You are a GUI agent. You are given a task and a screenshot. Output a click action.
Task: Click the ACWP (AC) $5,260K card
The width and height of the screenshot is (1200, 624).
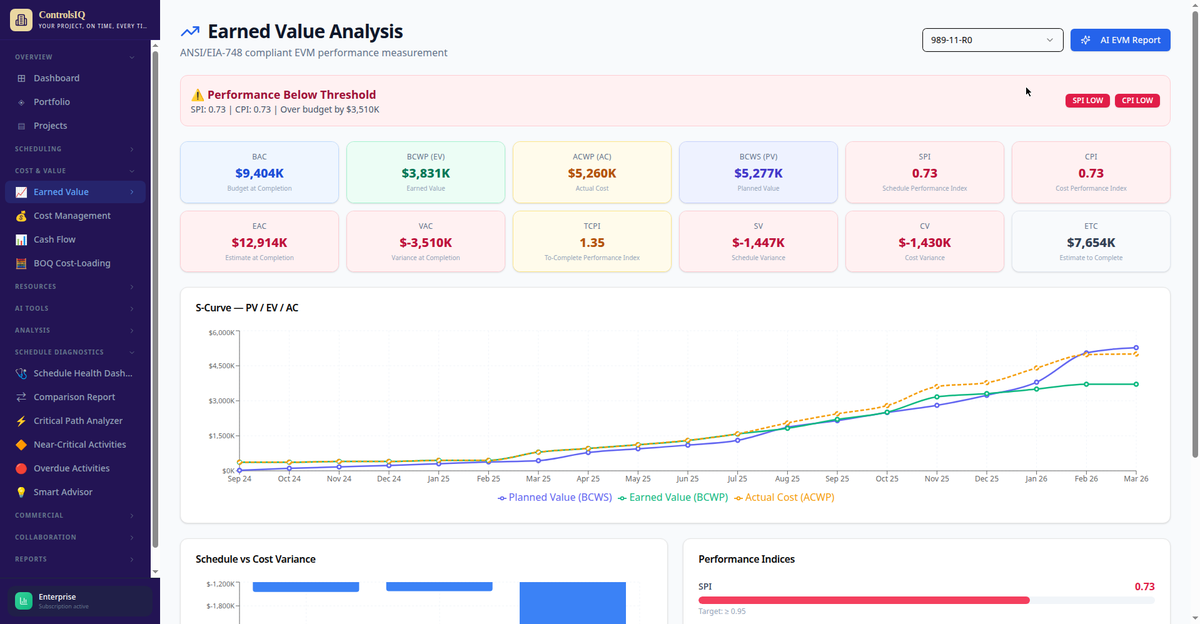[592, 172]
